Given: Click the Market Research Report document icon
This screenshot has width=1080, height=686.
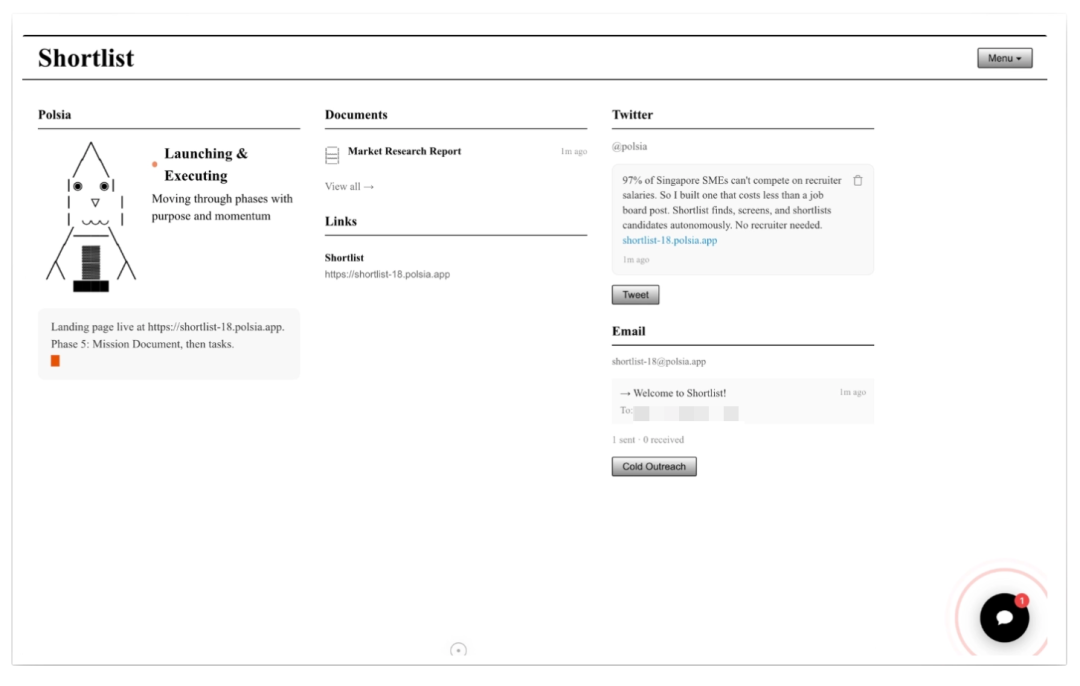Looking at the screenshot, I should [332, 155].
